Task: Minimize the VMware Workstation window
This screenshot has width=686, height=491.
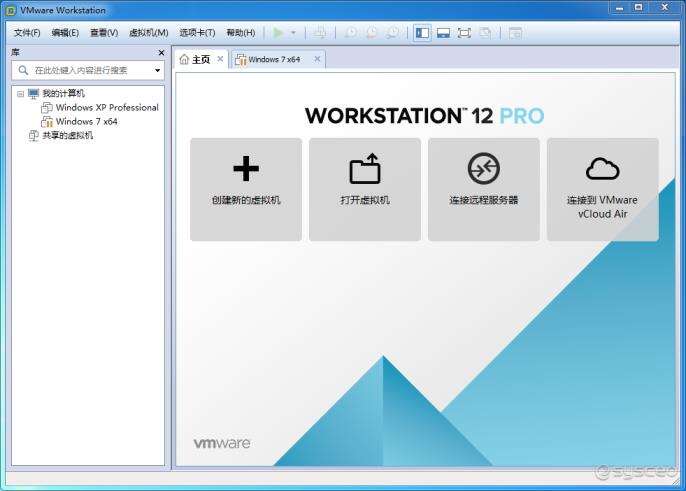Action: coord(619,8)
